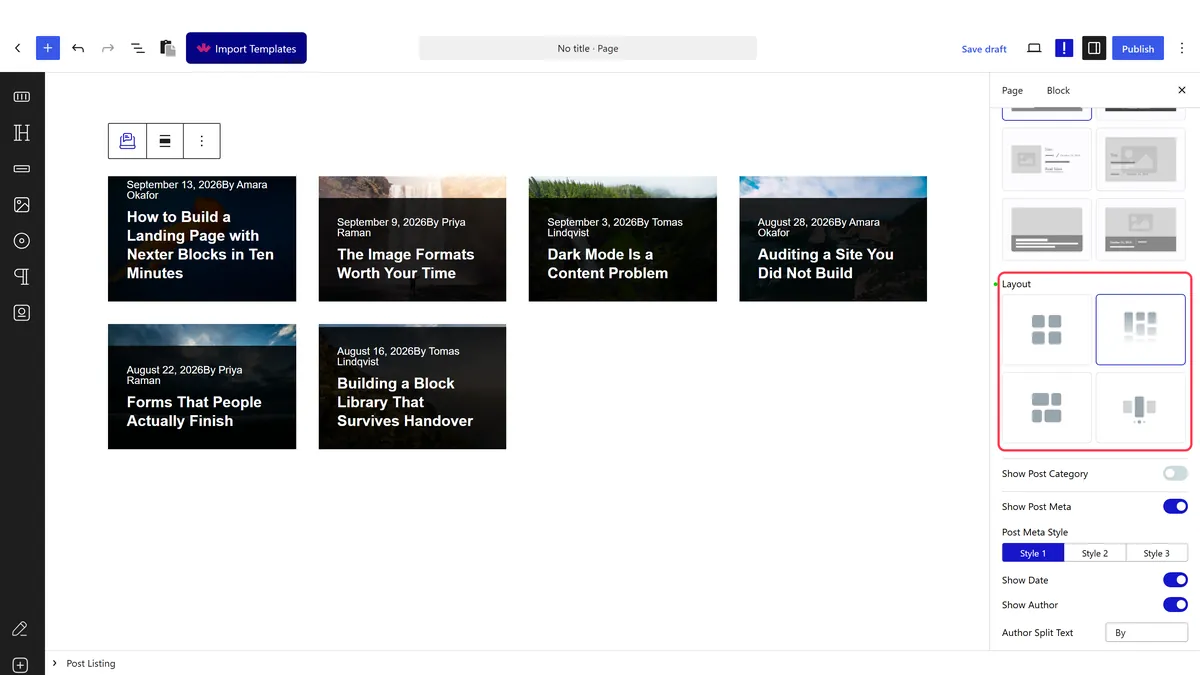Screen dimensions: 1200x675
Task: Select the Heading block icon in sidebar
Action: coord(22,133)
